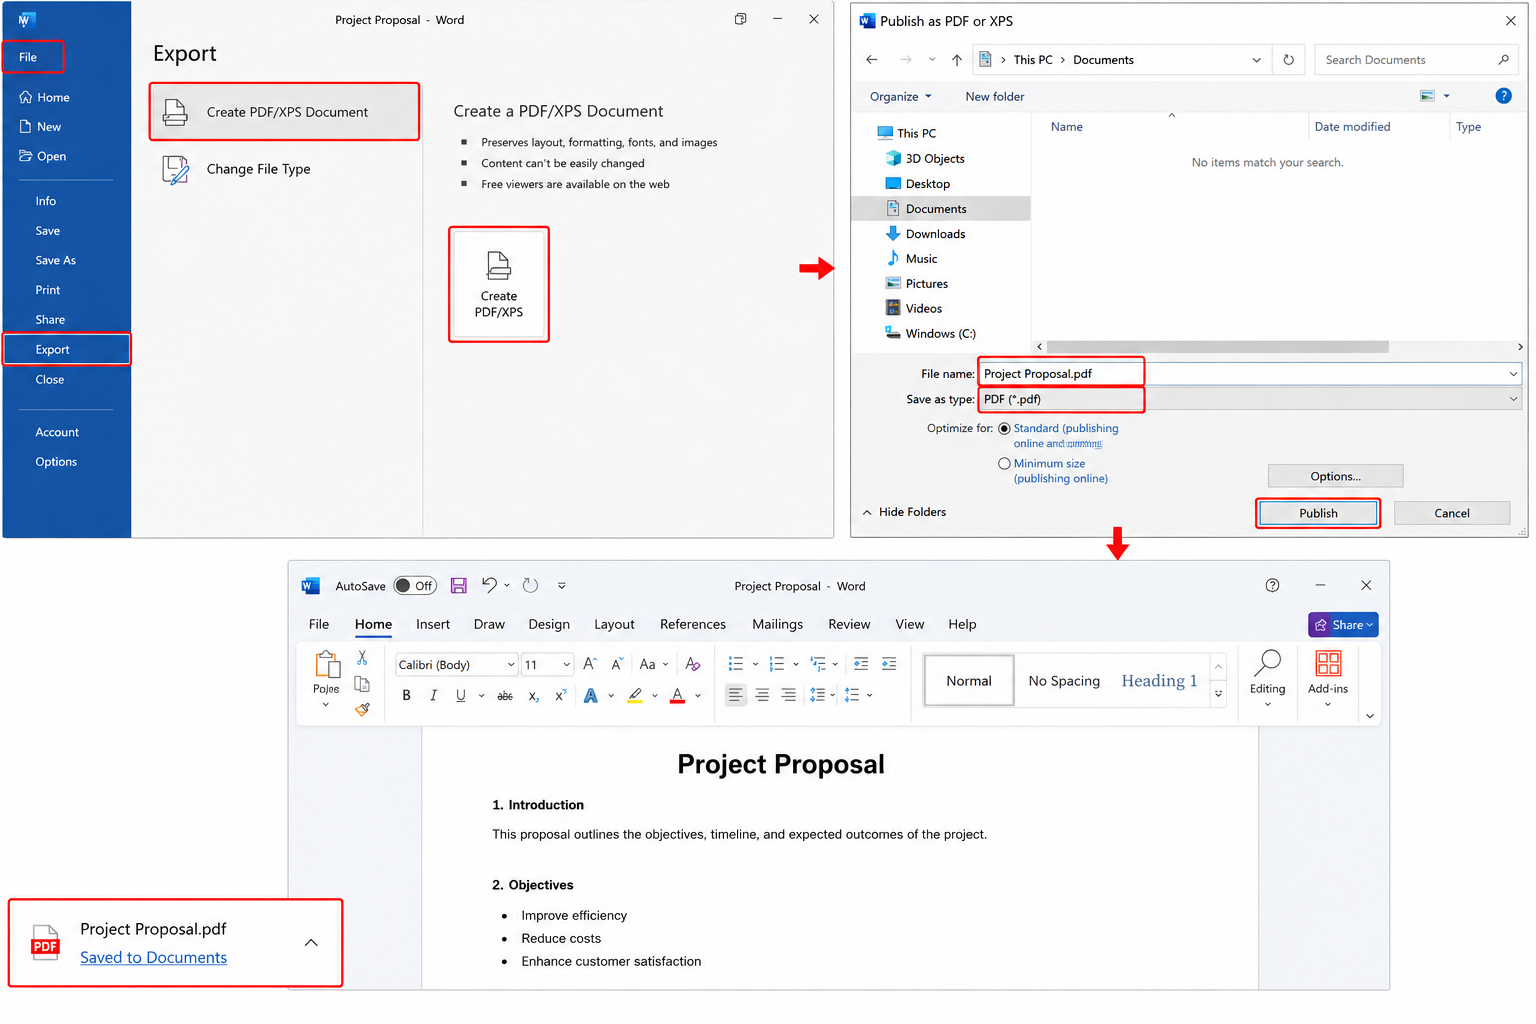This screenshot has height=1024, width=1536.
Task: Click the Up folder arrow in dialog
Action: pos(957,60)
